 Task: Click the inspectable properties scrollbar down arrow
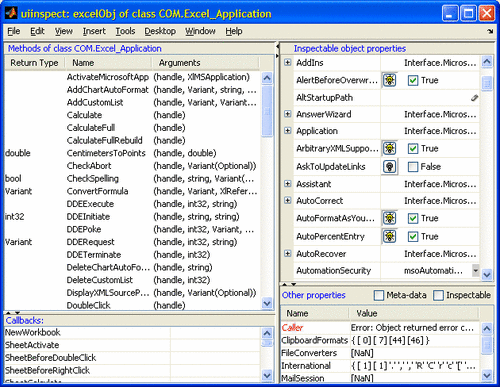(x=487, y=274)
